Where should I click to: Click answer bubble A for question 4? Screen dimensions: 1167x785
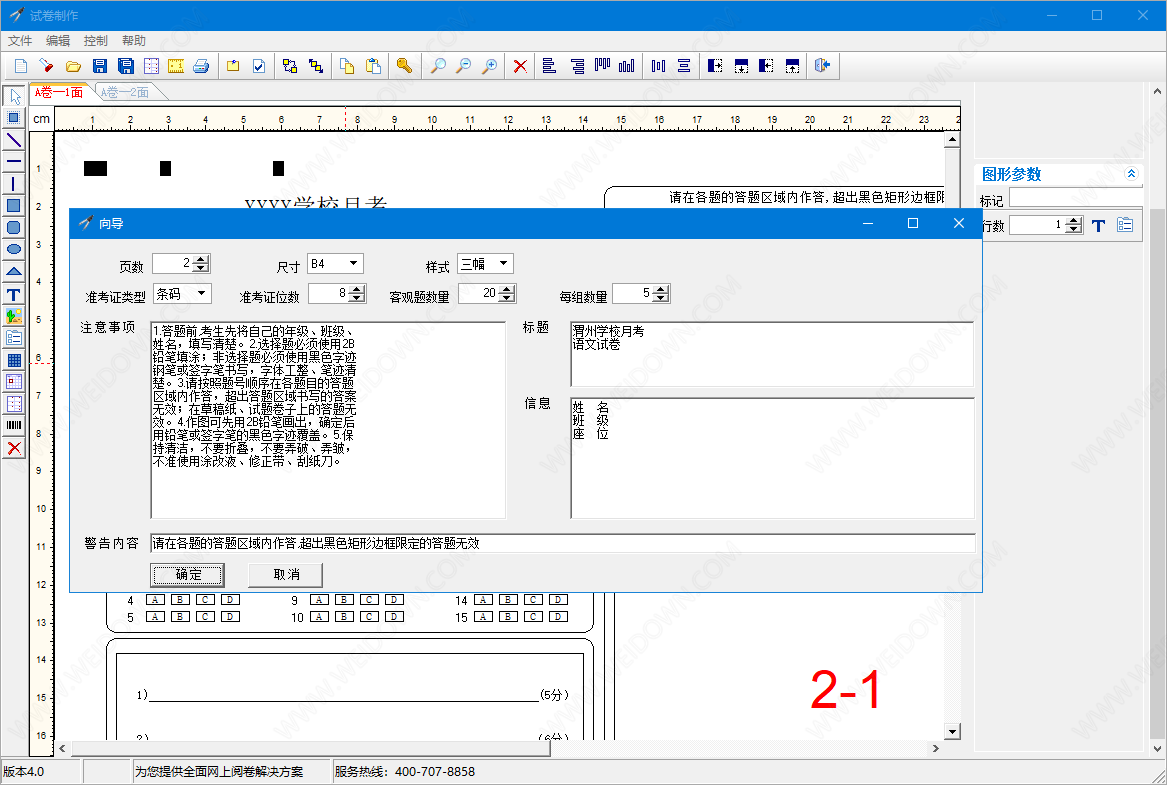pos(155,600)
